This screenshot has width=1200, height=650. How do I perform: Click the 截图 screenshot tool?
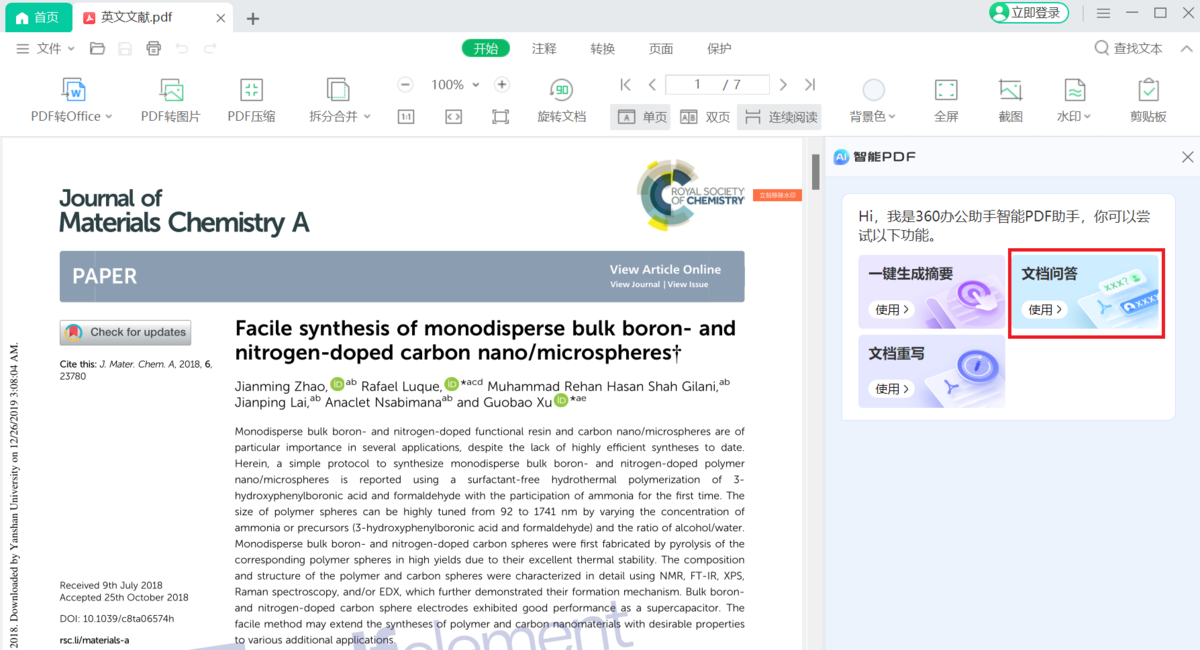(x=1010, y=91)
